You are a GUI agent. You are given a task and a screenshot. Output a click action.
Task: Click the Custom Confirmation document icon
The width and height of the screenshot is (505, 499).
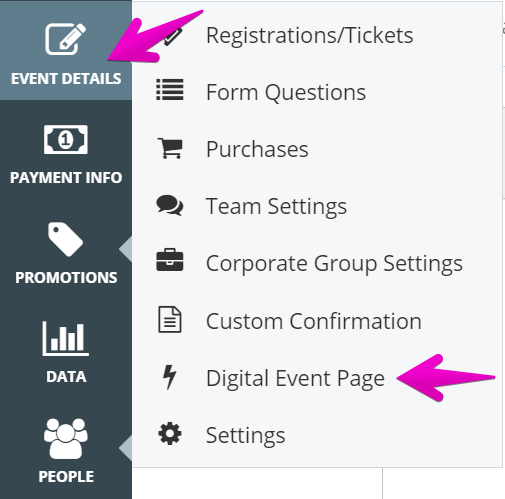(170, 319)
